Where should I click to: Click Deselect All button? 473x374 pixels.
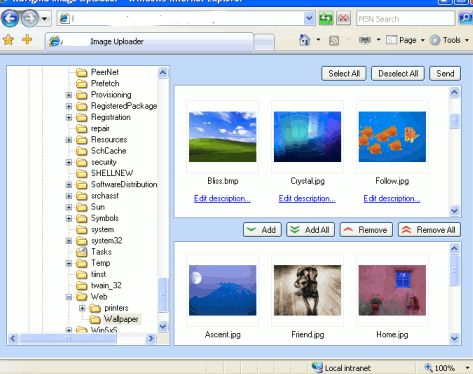tap(398, 73)
